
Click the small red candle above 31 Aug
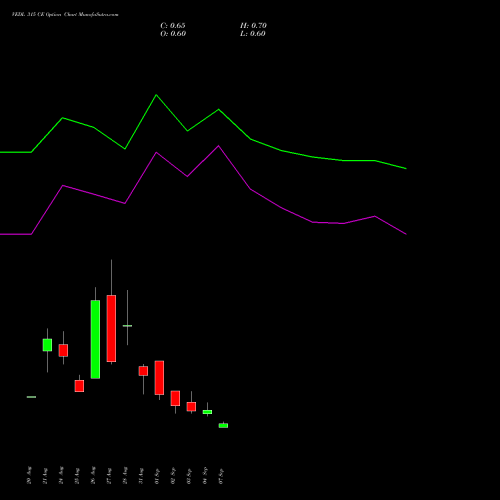click(143, 371)
